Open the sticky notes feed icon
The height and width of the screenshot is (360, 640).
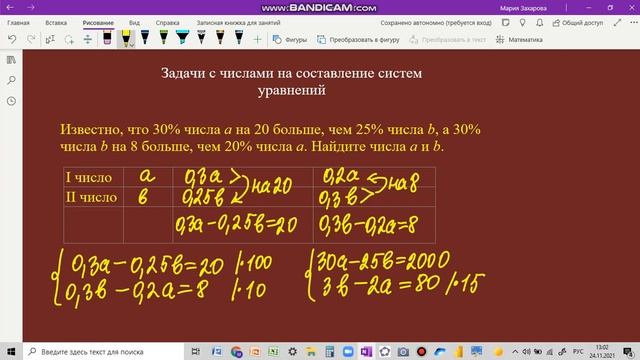tap(505, 23)
